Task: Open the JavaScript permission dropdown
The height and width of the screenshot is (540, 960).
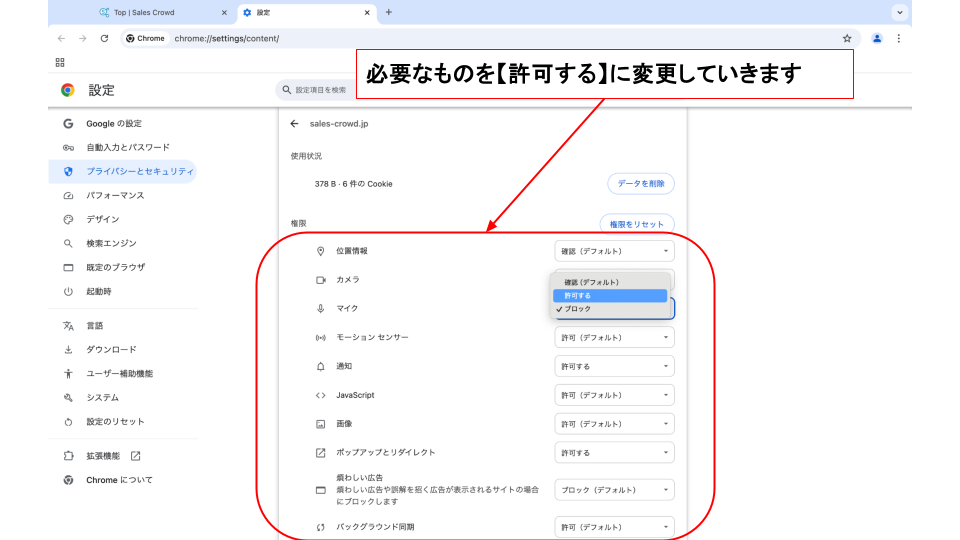Action: [614, 395]
